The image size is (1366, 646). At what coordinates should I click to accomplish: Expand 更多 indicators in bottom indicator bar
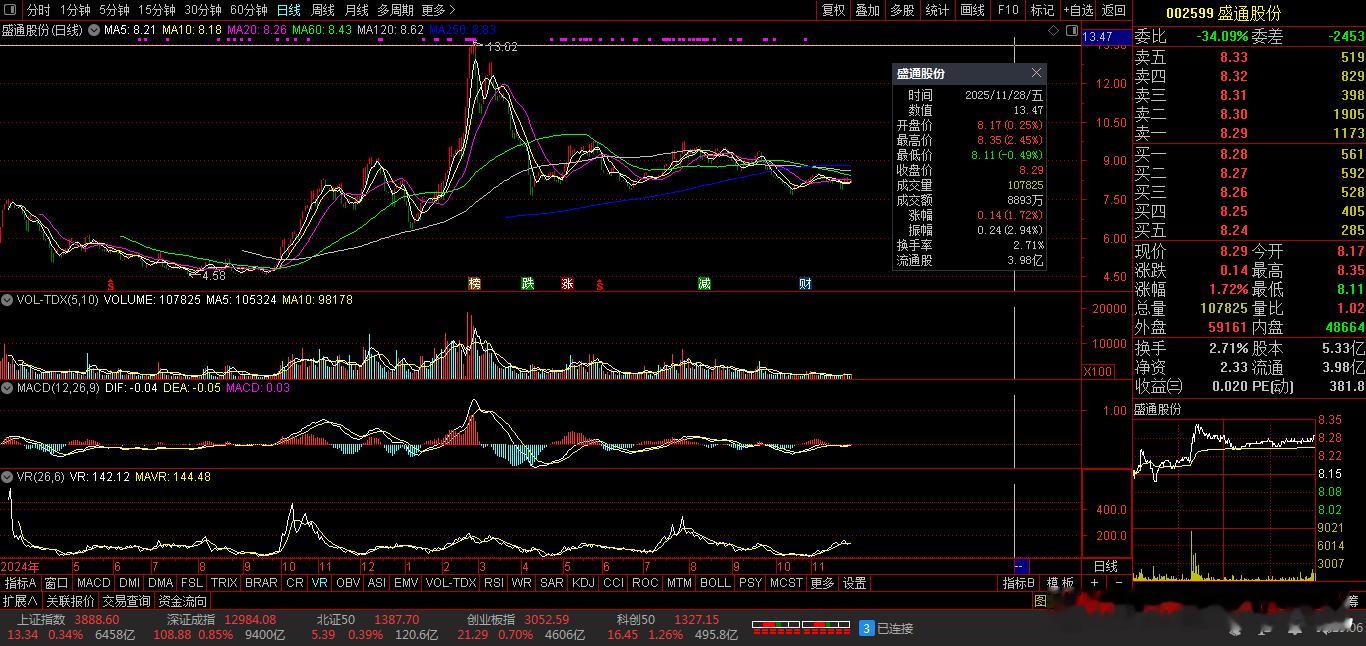(x=822, y=583)
